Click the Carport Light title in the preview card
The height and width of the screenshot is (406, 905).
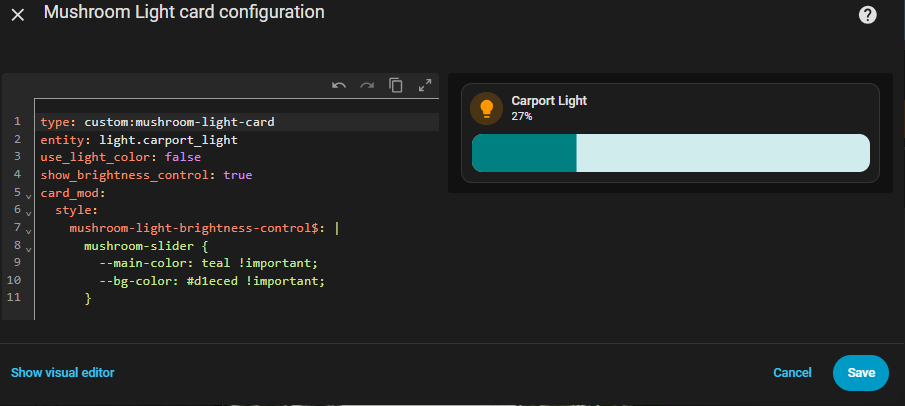[548, 101]
